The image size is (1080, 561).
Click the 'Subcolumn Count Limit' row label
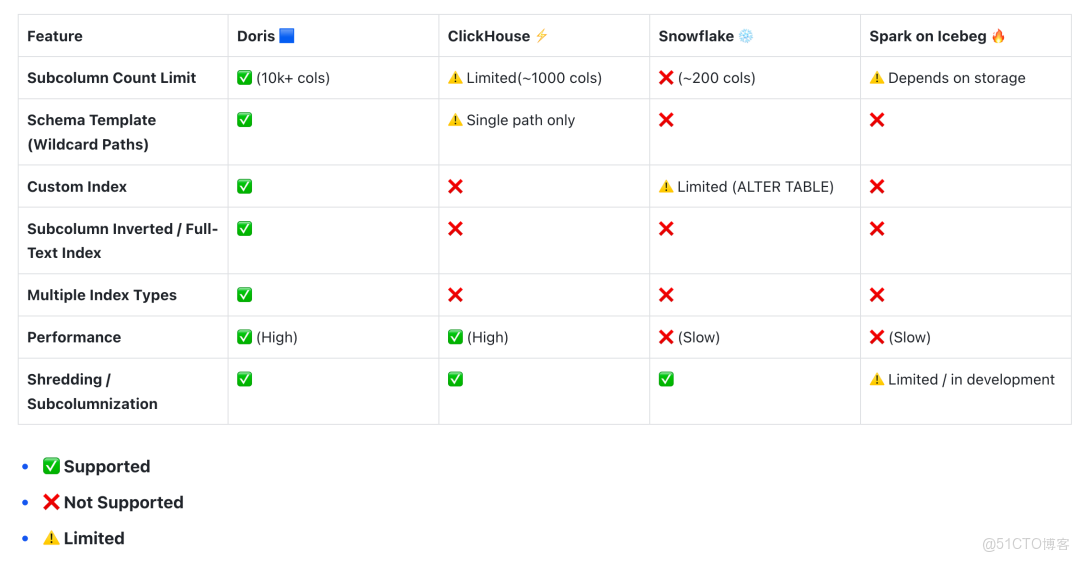click(111, 78)
